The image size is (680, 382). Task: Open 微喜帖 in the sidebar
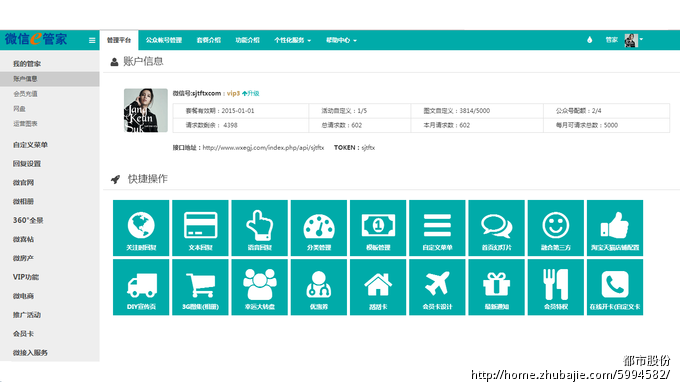click(23, 239)
